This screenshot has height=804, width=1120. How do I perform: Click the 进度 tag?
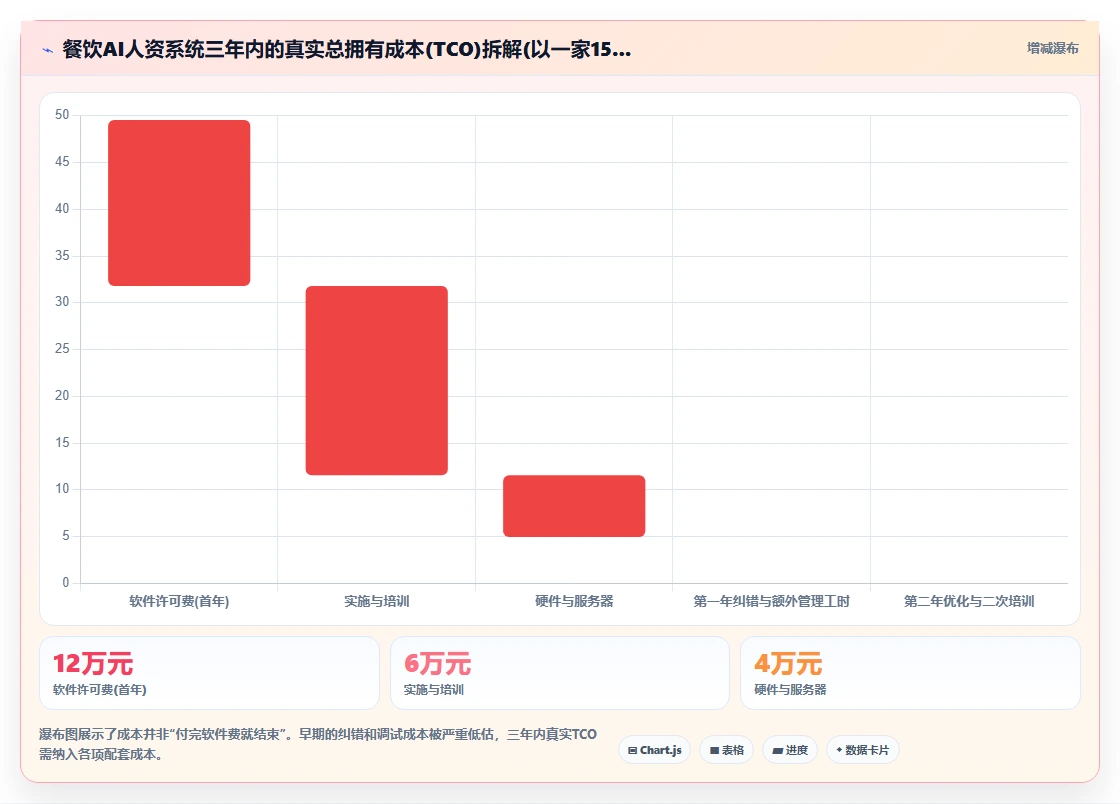790,750
